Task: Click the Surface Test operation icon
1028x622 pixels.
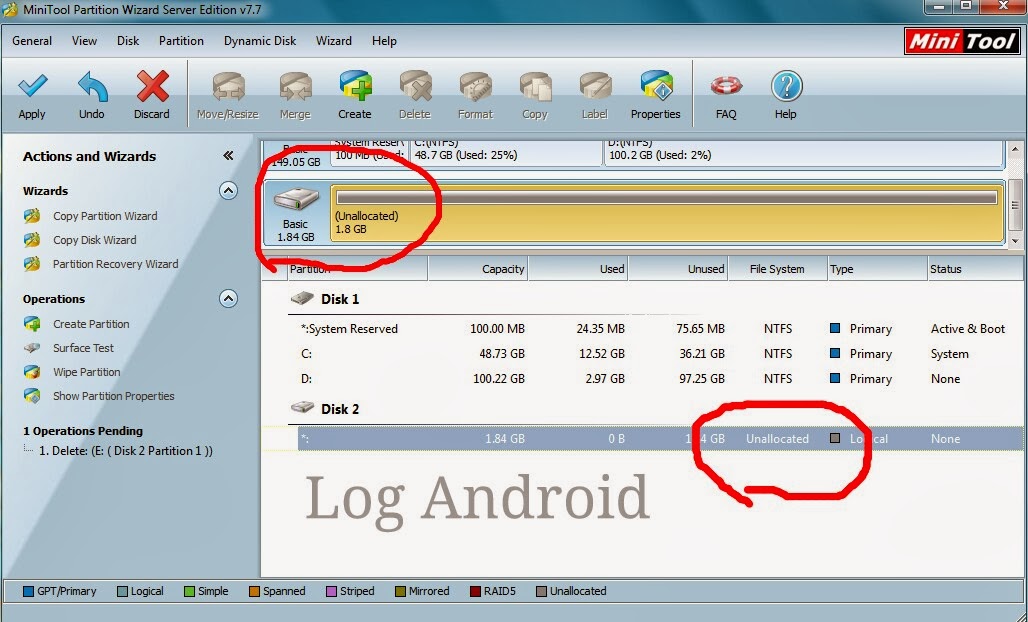Action: [x=31, y=348]
